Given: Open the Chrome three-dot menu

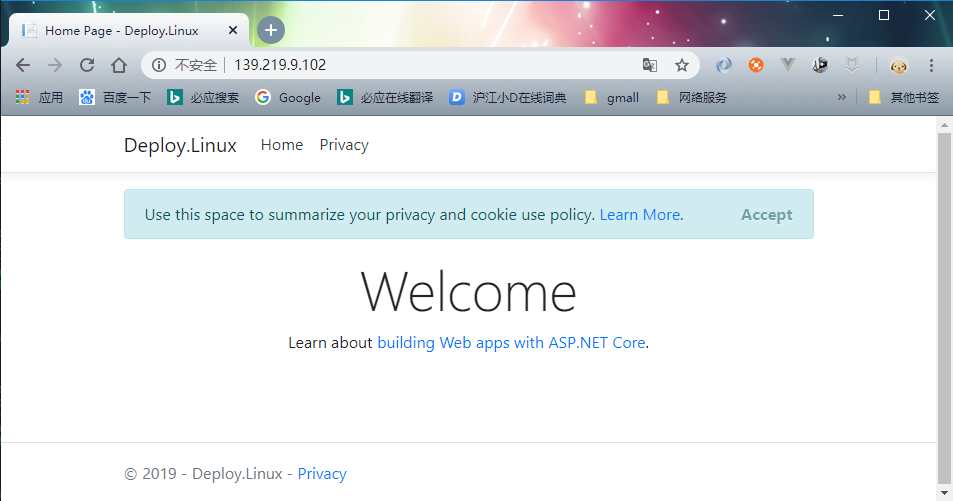Looking at the screenshot, I should (931, 65).
